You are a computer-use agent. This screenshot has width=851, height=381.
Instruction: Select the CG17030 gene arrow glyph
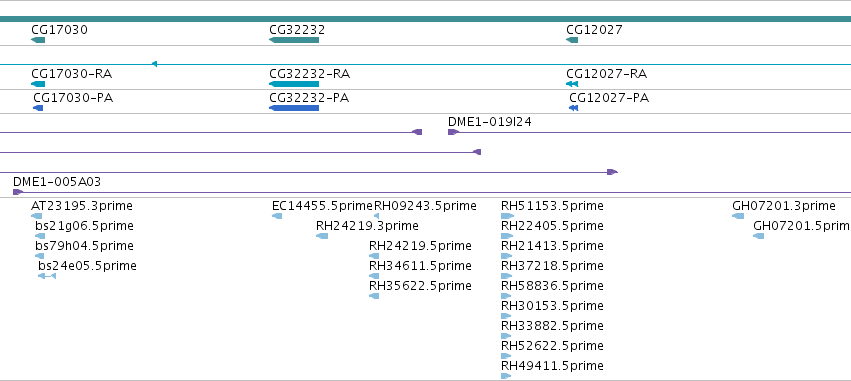[x=38, y=40]
